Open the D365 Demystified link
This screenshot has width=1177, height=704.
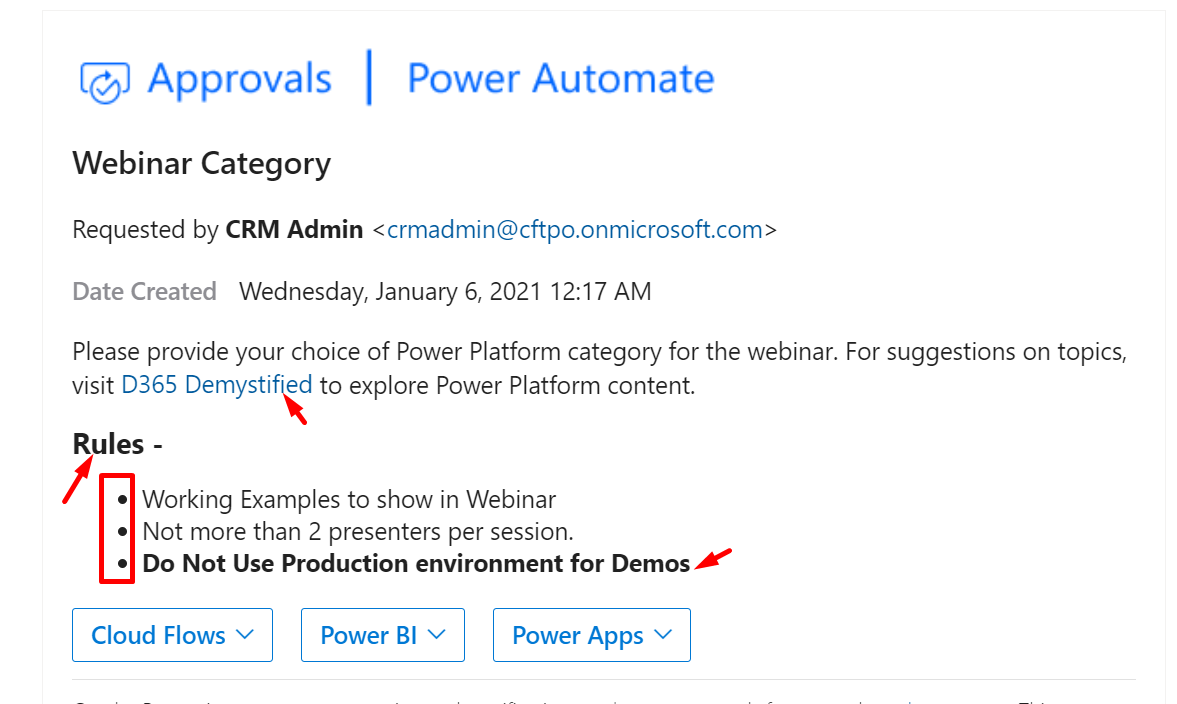216,385
